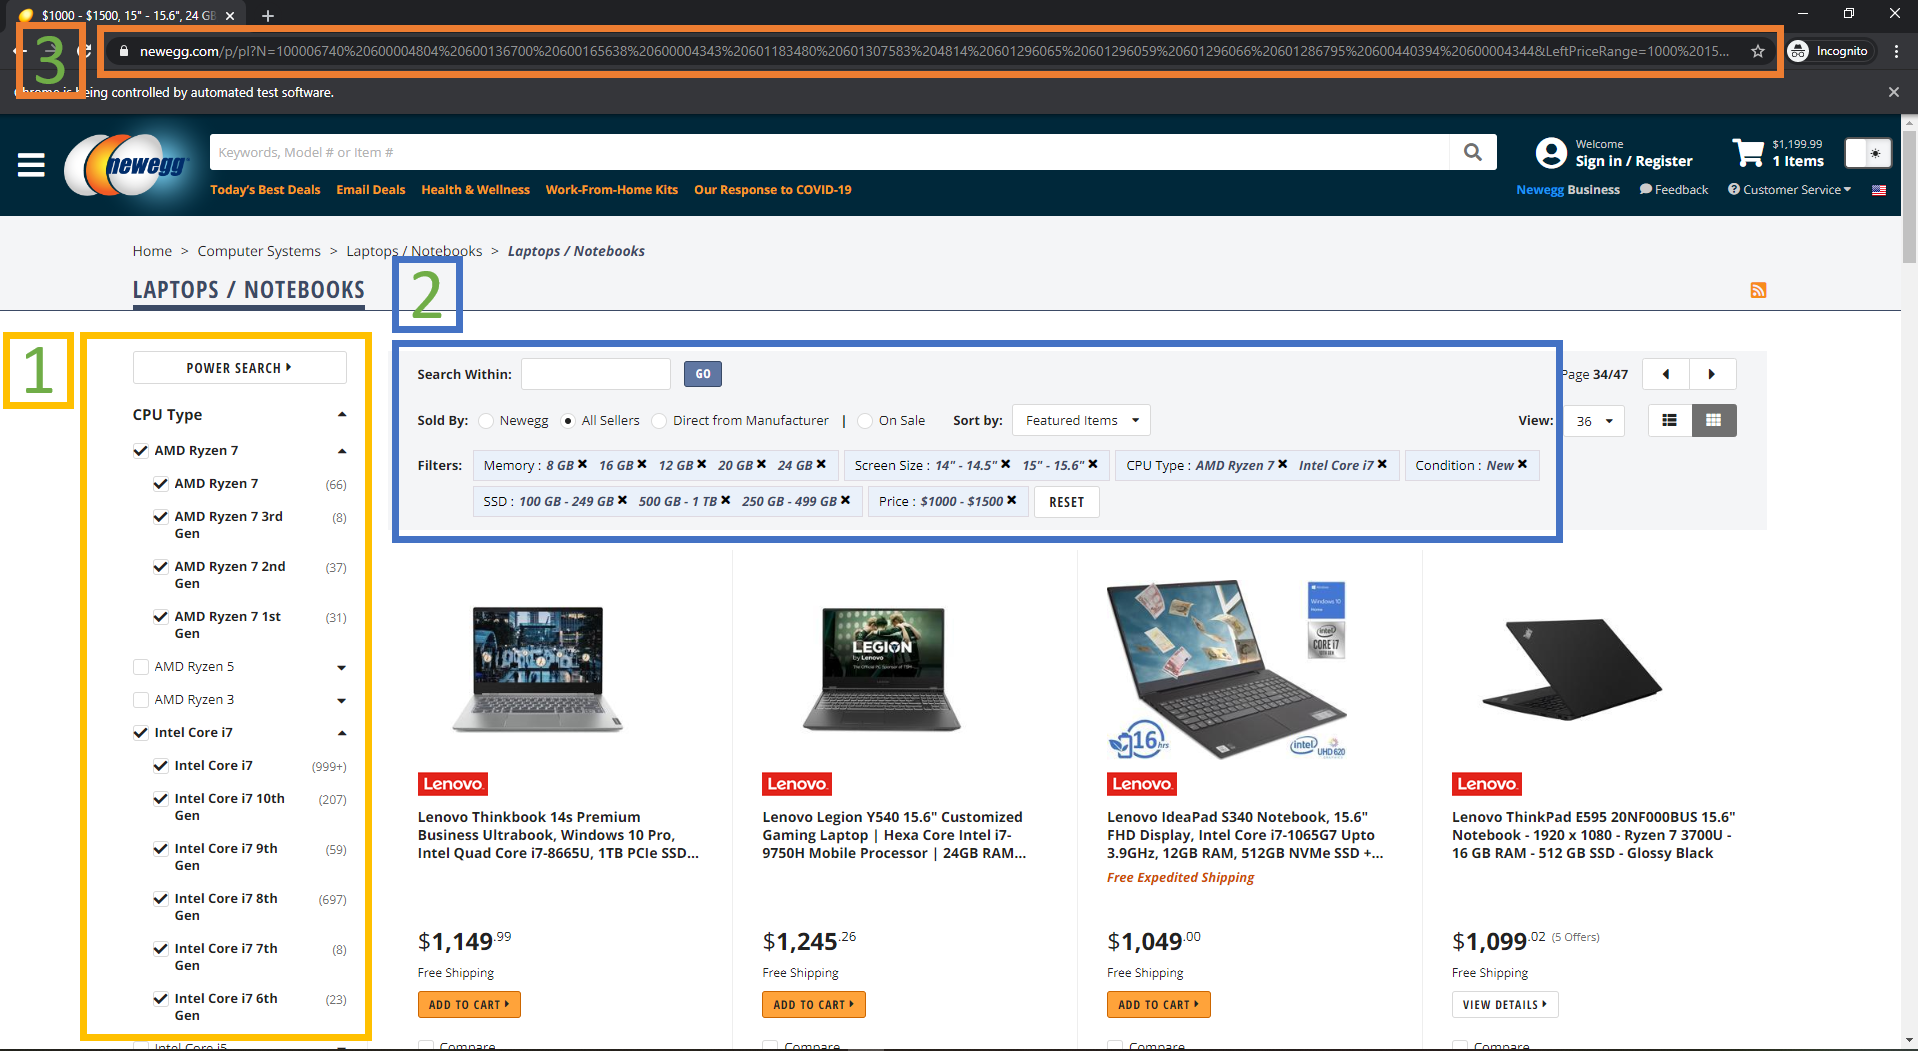Select the Newegg seller radio button
The width and height of the screenshot is (1918, 1051).
(x=486, y=421)
